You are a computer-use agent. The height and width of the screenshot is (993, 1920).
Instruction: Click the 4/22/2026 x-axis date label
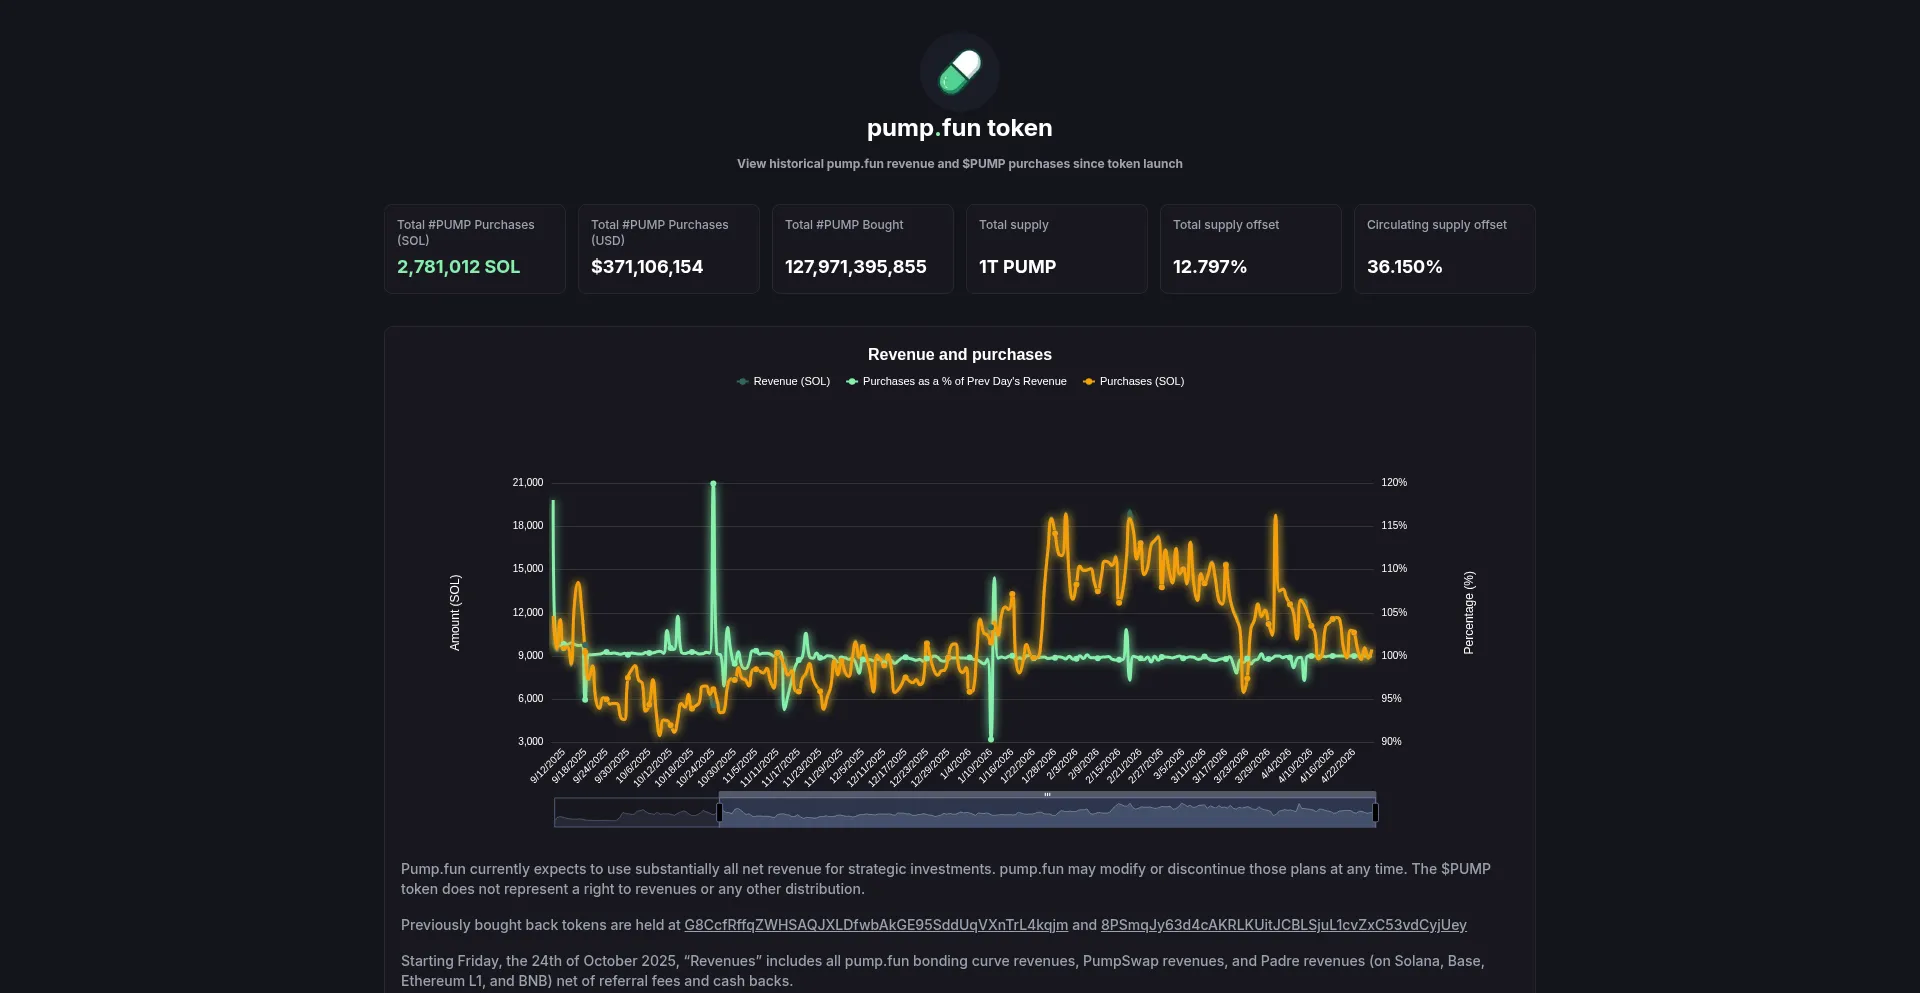(x=1338, y=765)
